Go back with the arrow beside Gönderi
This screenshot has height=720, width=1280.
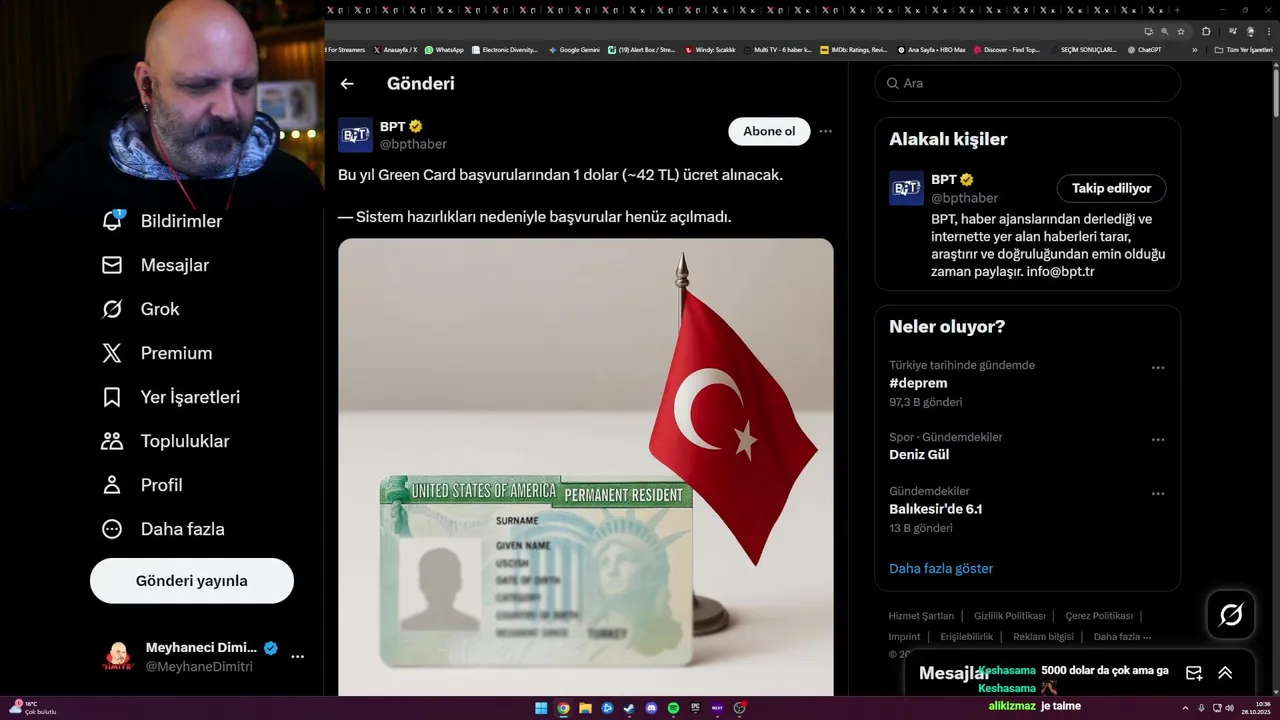pyautogui.click(x=347, y=84)
